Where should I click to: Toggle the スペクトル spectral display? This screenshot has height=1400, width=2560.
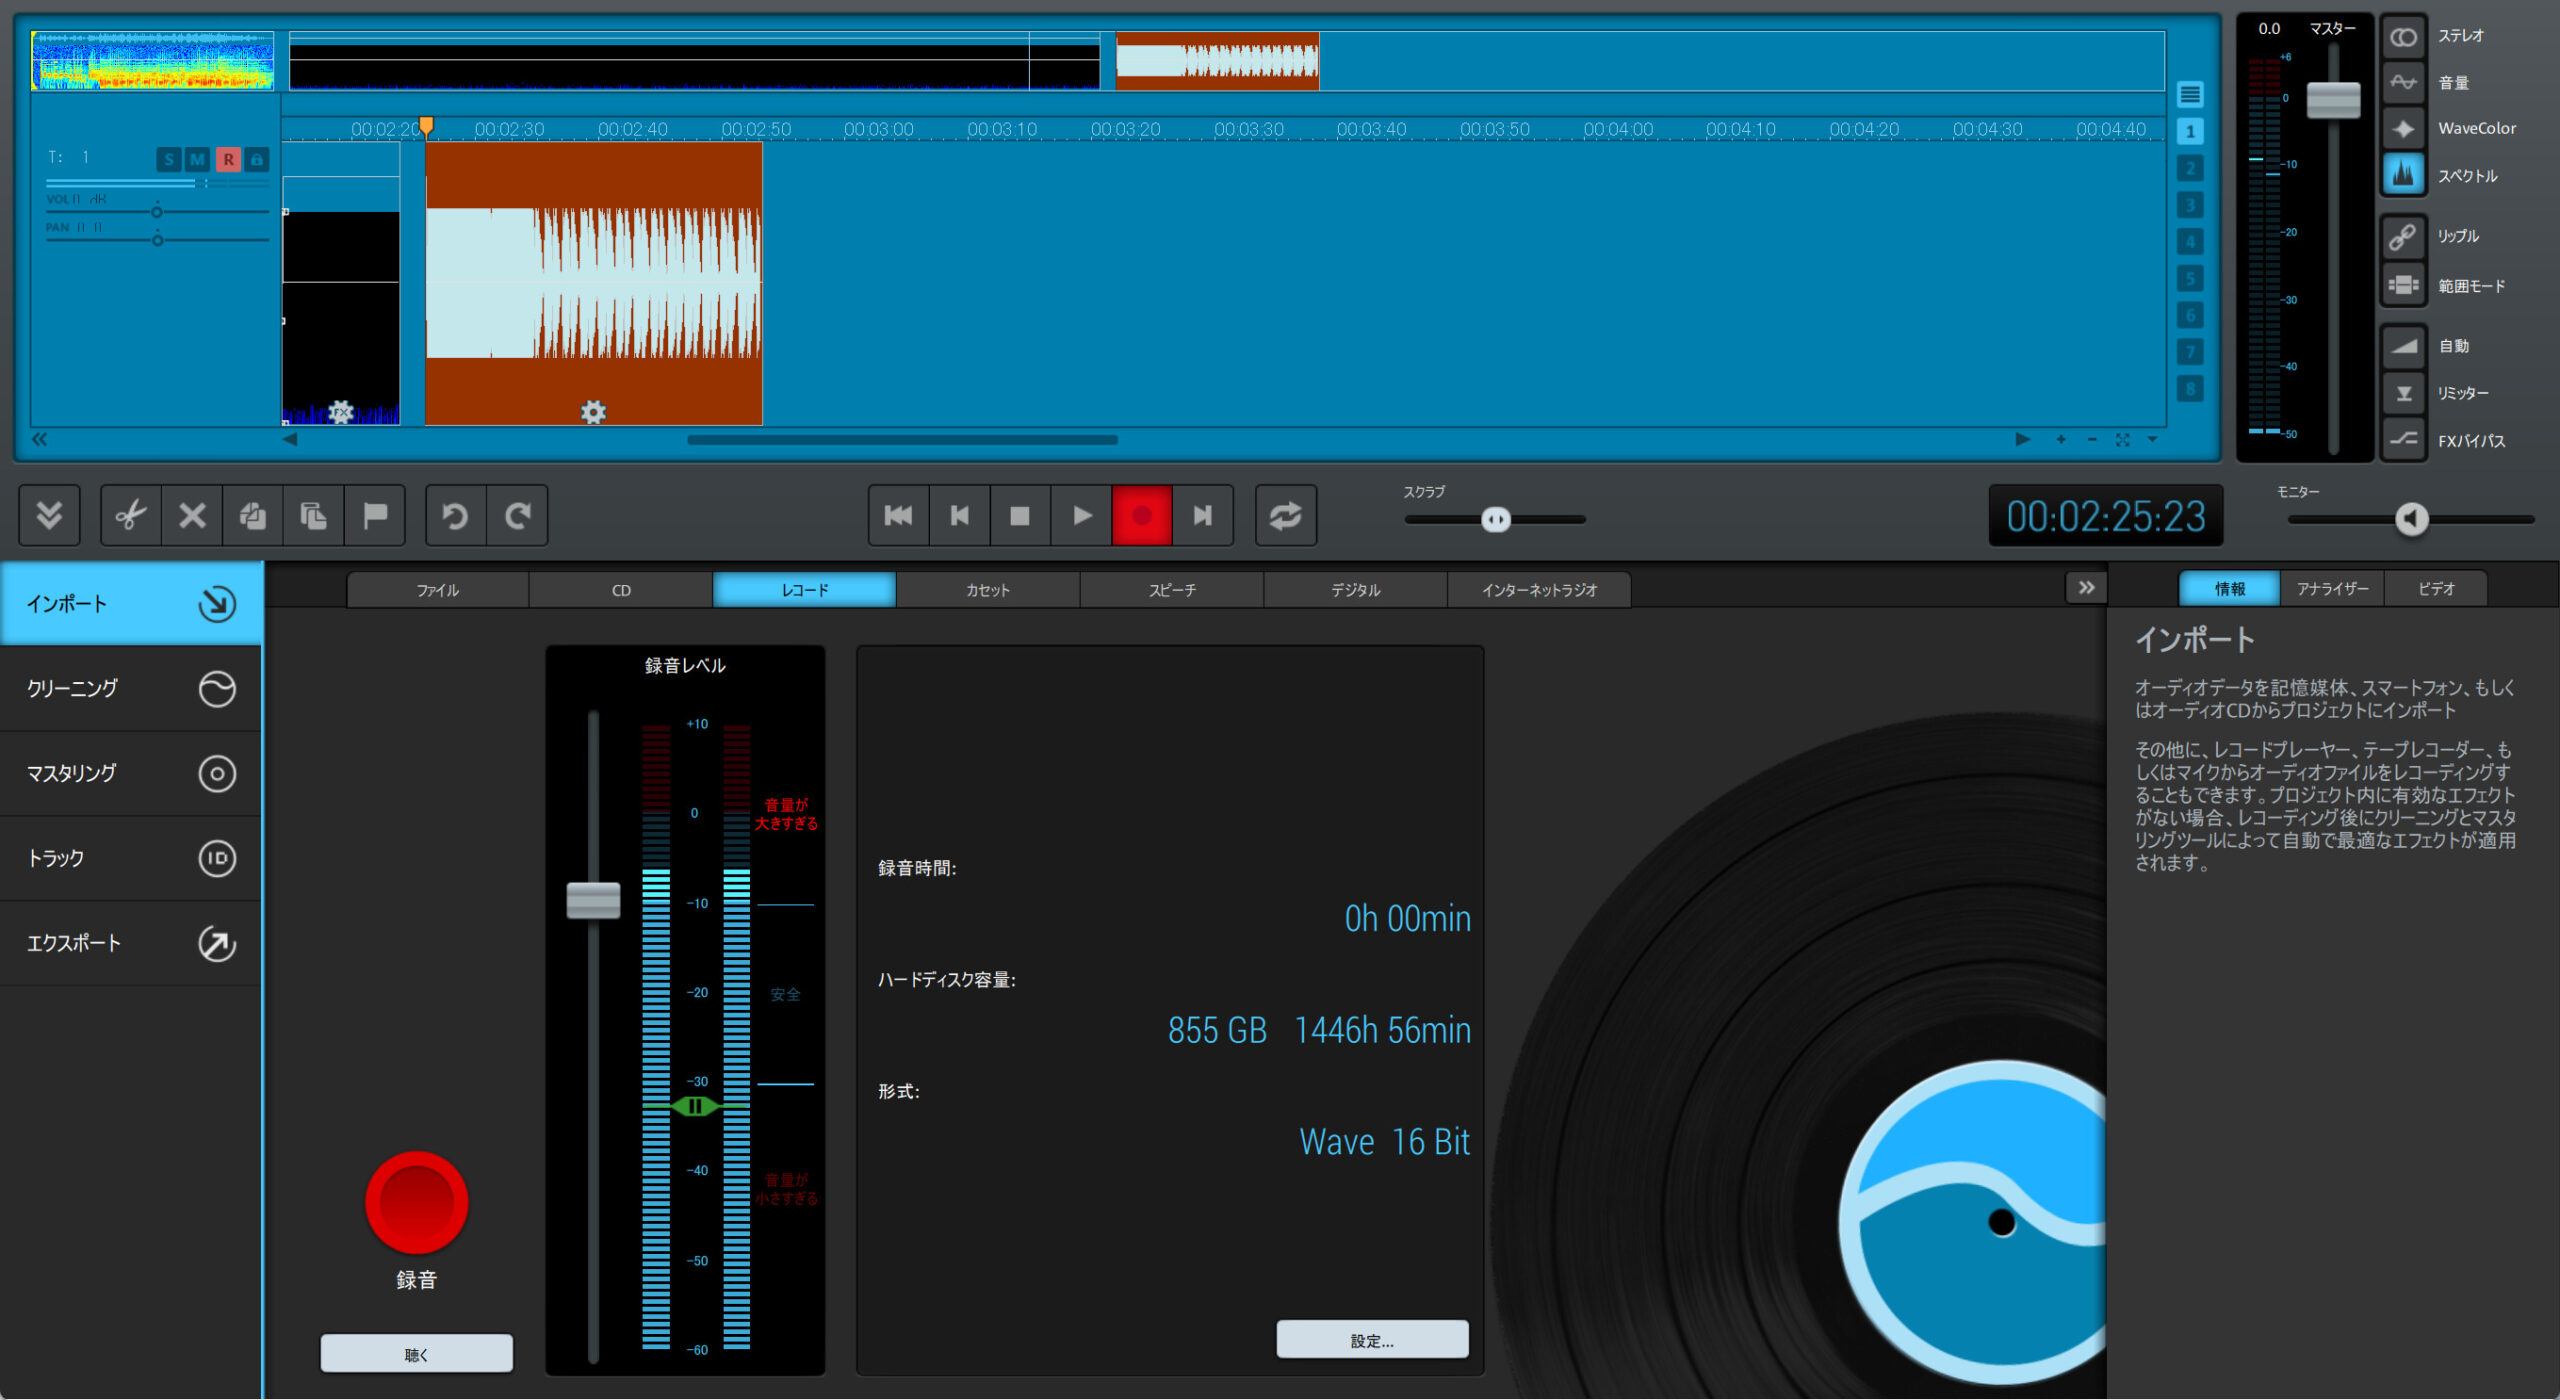[2403, 175]
